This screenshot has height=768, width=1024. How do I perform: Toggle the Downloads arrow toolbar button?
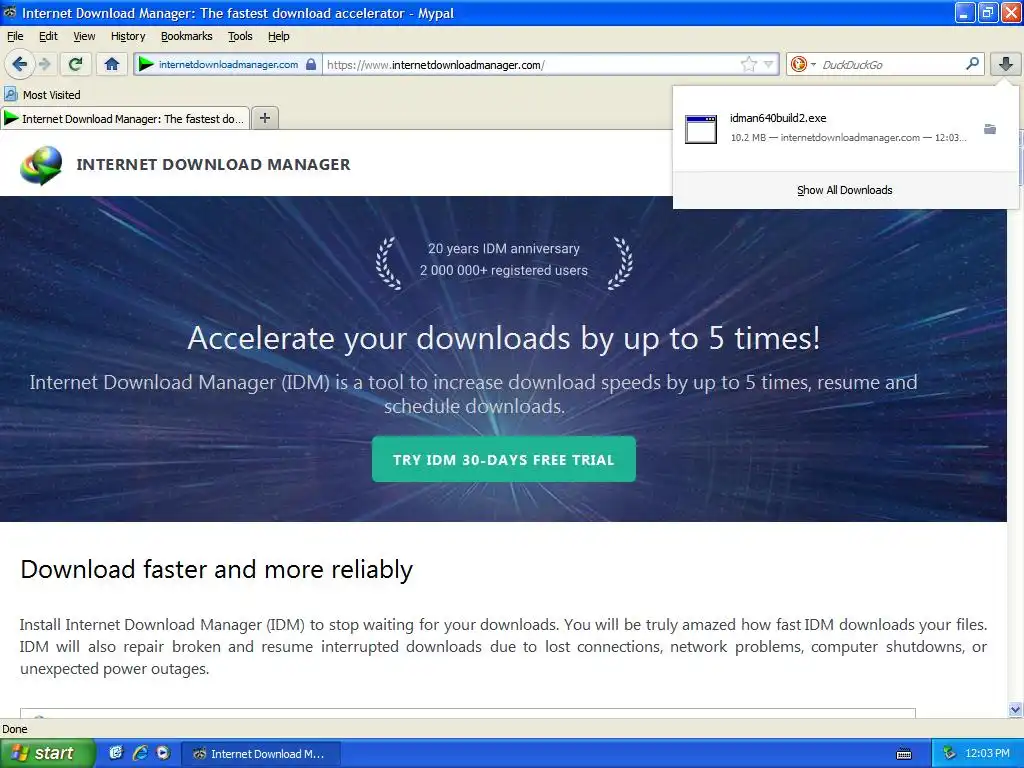[x=1006, y=64]
